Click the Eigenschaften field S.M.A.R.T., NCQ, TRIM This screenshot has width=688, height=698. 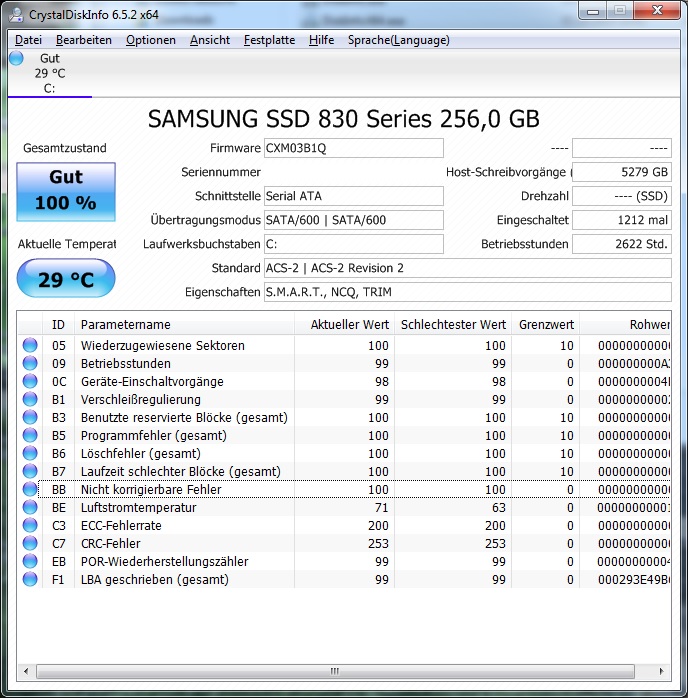[468, 292]
